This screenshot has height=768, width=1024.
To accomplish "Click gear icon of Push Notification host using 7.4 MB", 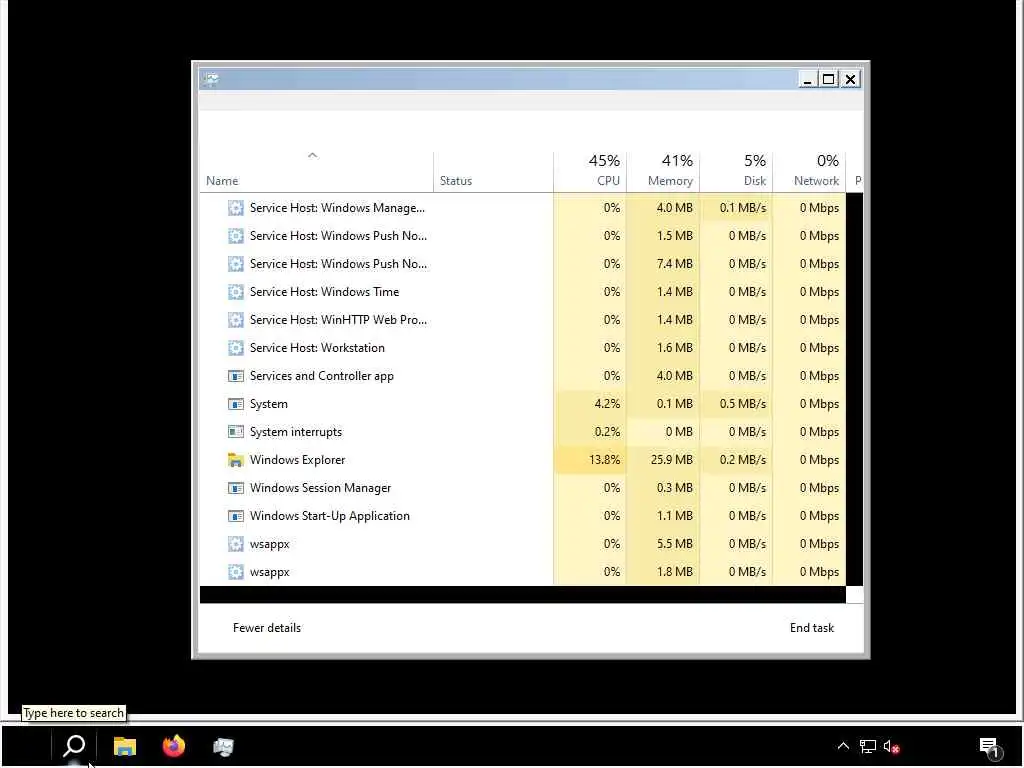I will click(x=236, y=264).
